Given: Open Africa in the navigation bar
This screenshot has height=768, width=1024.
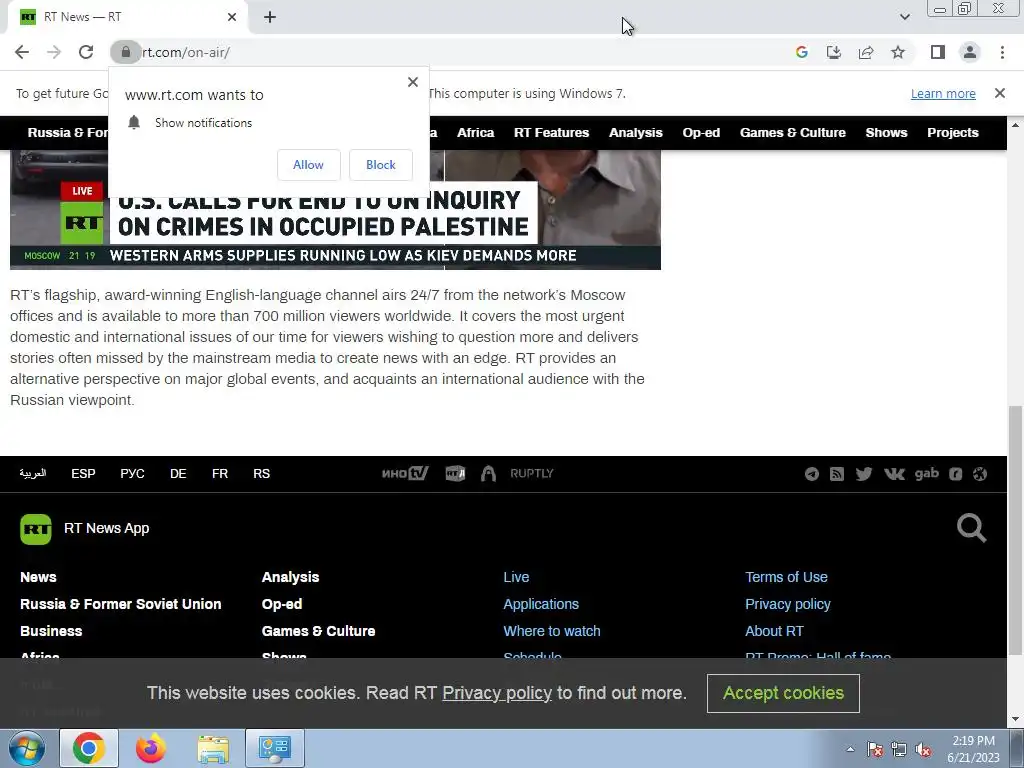Looking at the screenshot, I should [475, 133].
